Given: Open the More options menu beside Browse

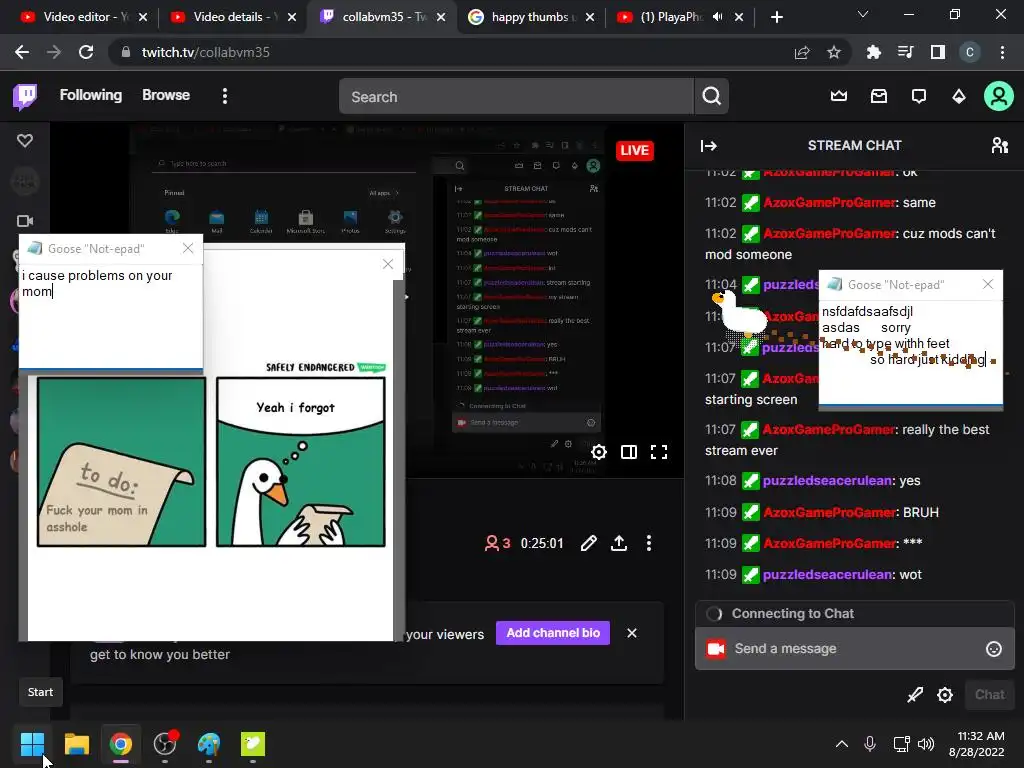Looking at the screenshot, I should pos(225,97).
